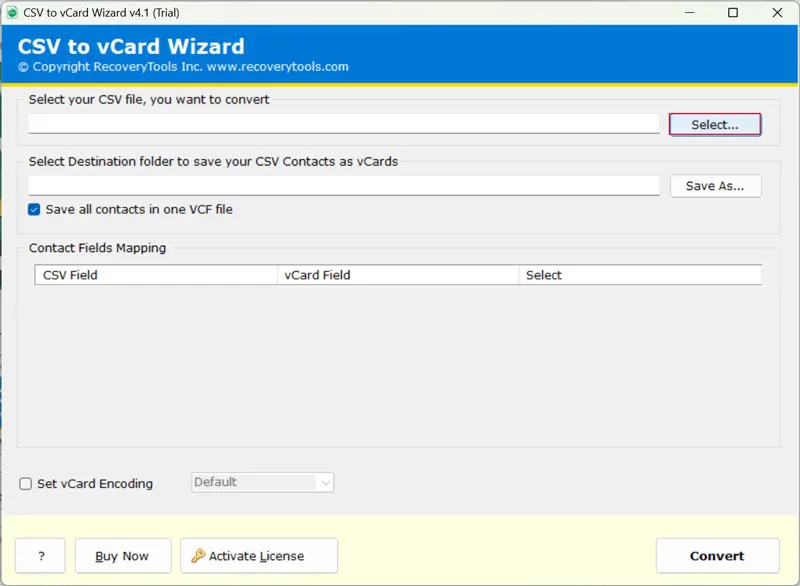Click the Buy Now button

122,556
